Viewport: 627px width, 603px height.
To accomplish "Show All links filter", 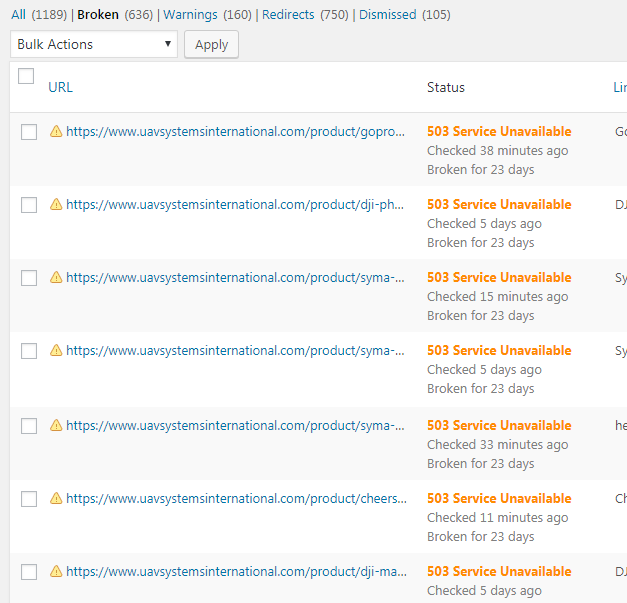I will point(18,15).
